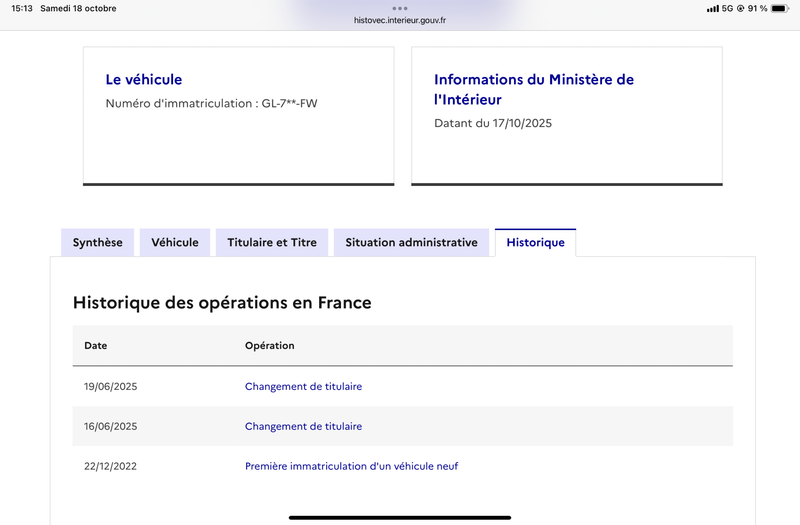Open the Synthèse tab
800x525 pixels.
coord(97,243)
